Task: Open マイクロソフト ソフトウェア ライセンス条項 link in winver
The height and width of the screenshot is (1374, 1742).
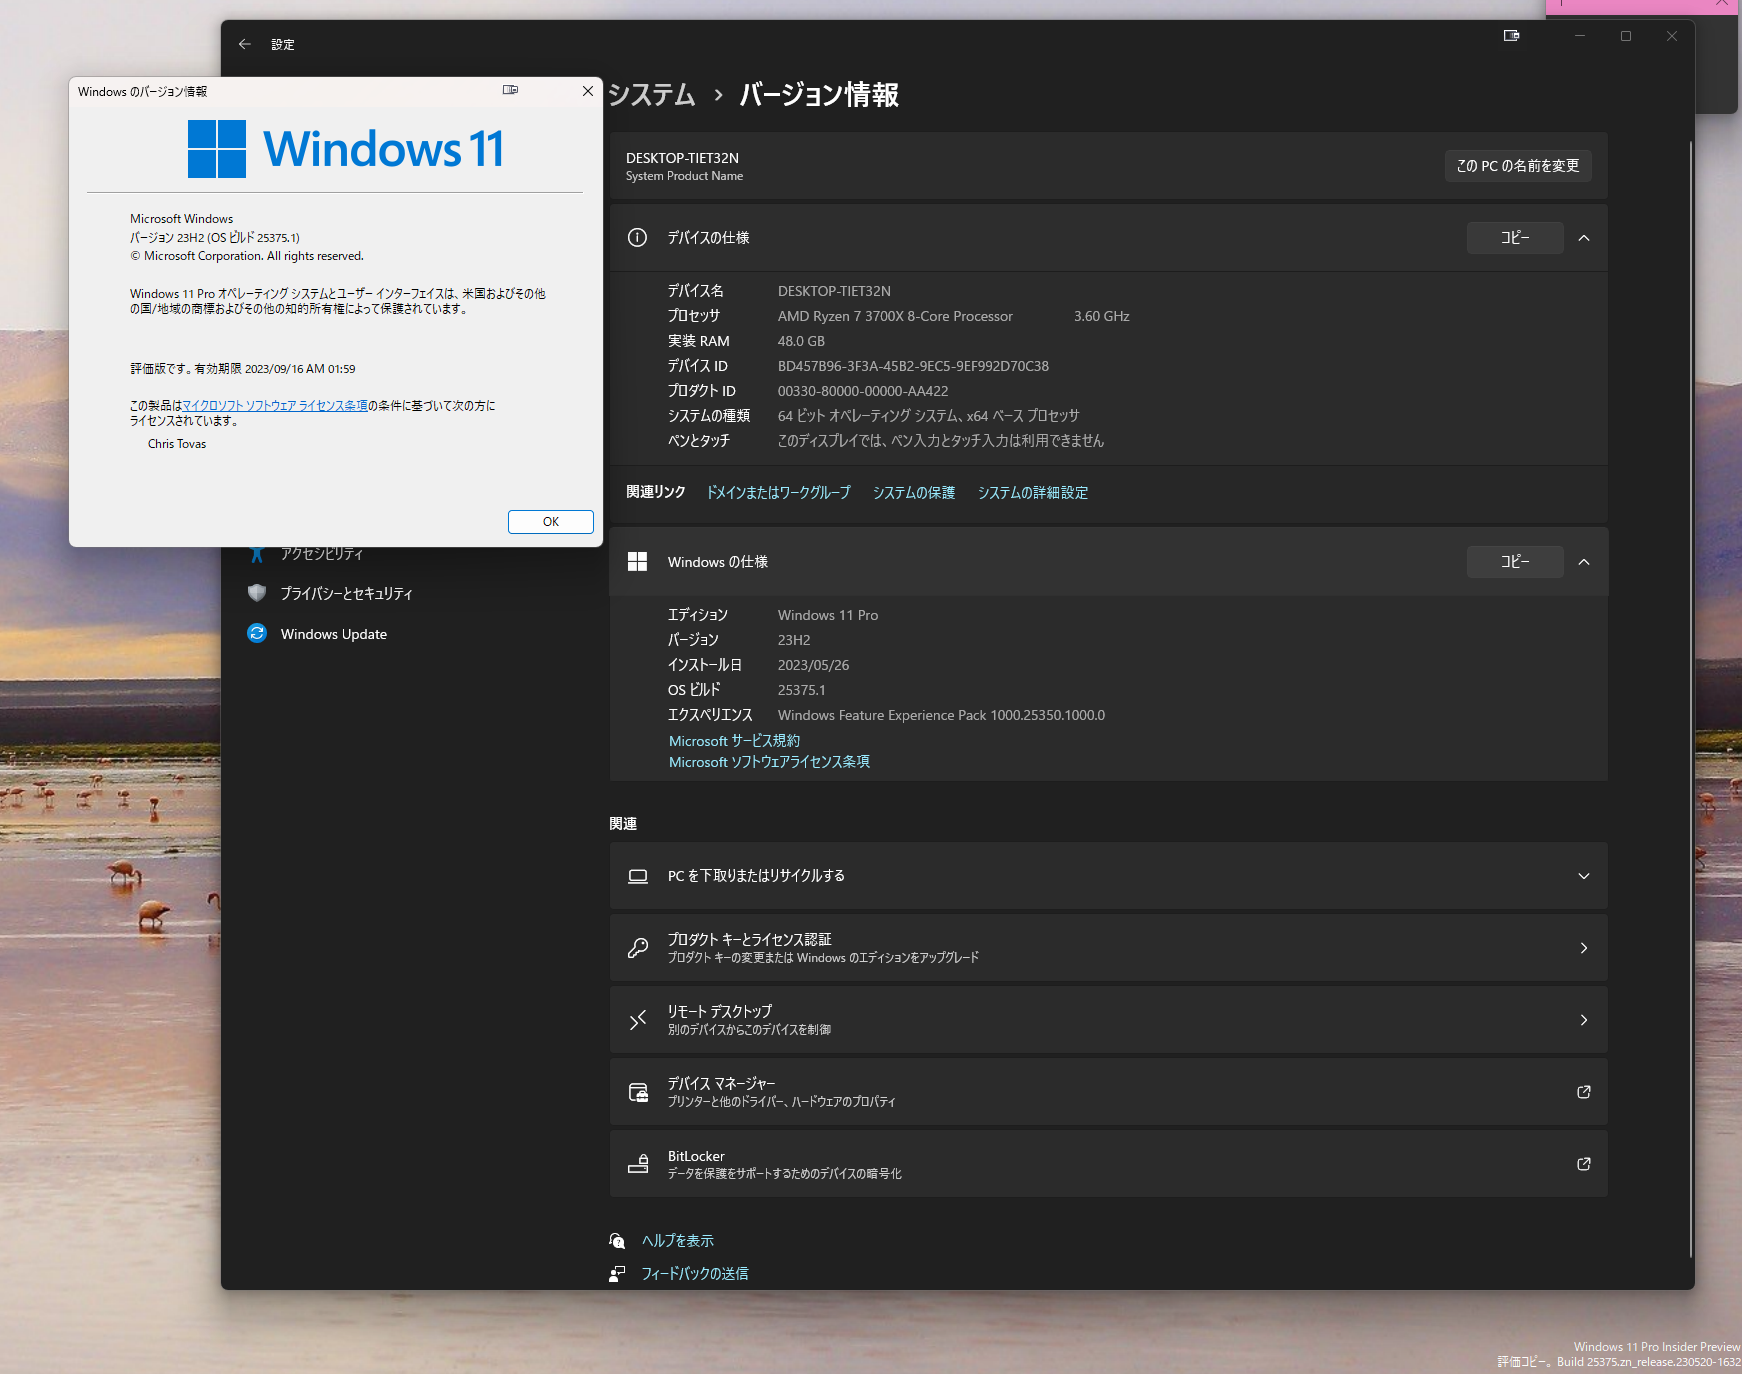Action: coord(275,406)
